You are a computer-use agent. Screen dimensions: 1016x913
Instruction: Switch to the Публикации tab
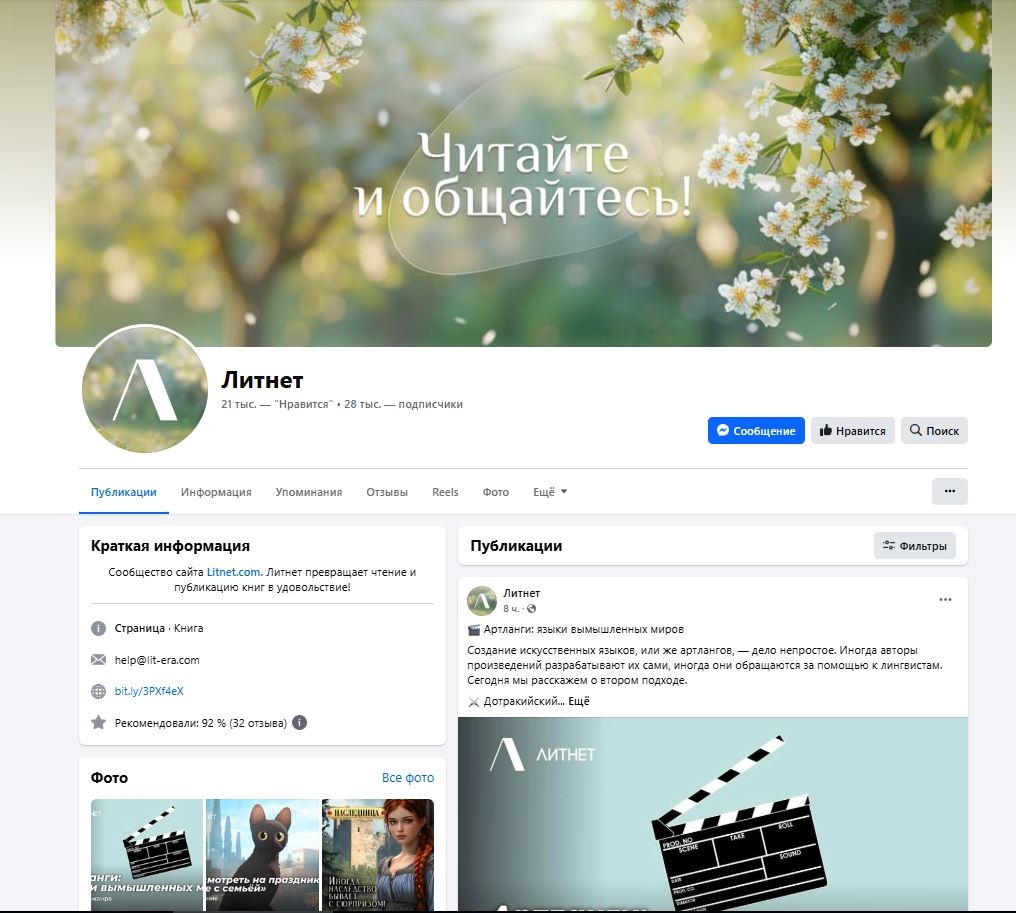point(123,492)
